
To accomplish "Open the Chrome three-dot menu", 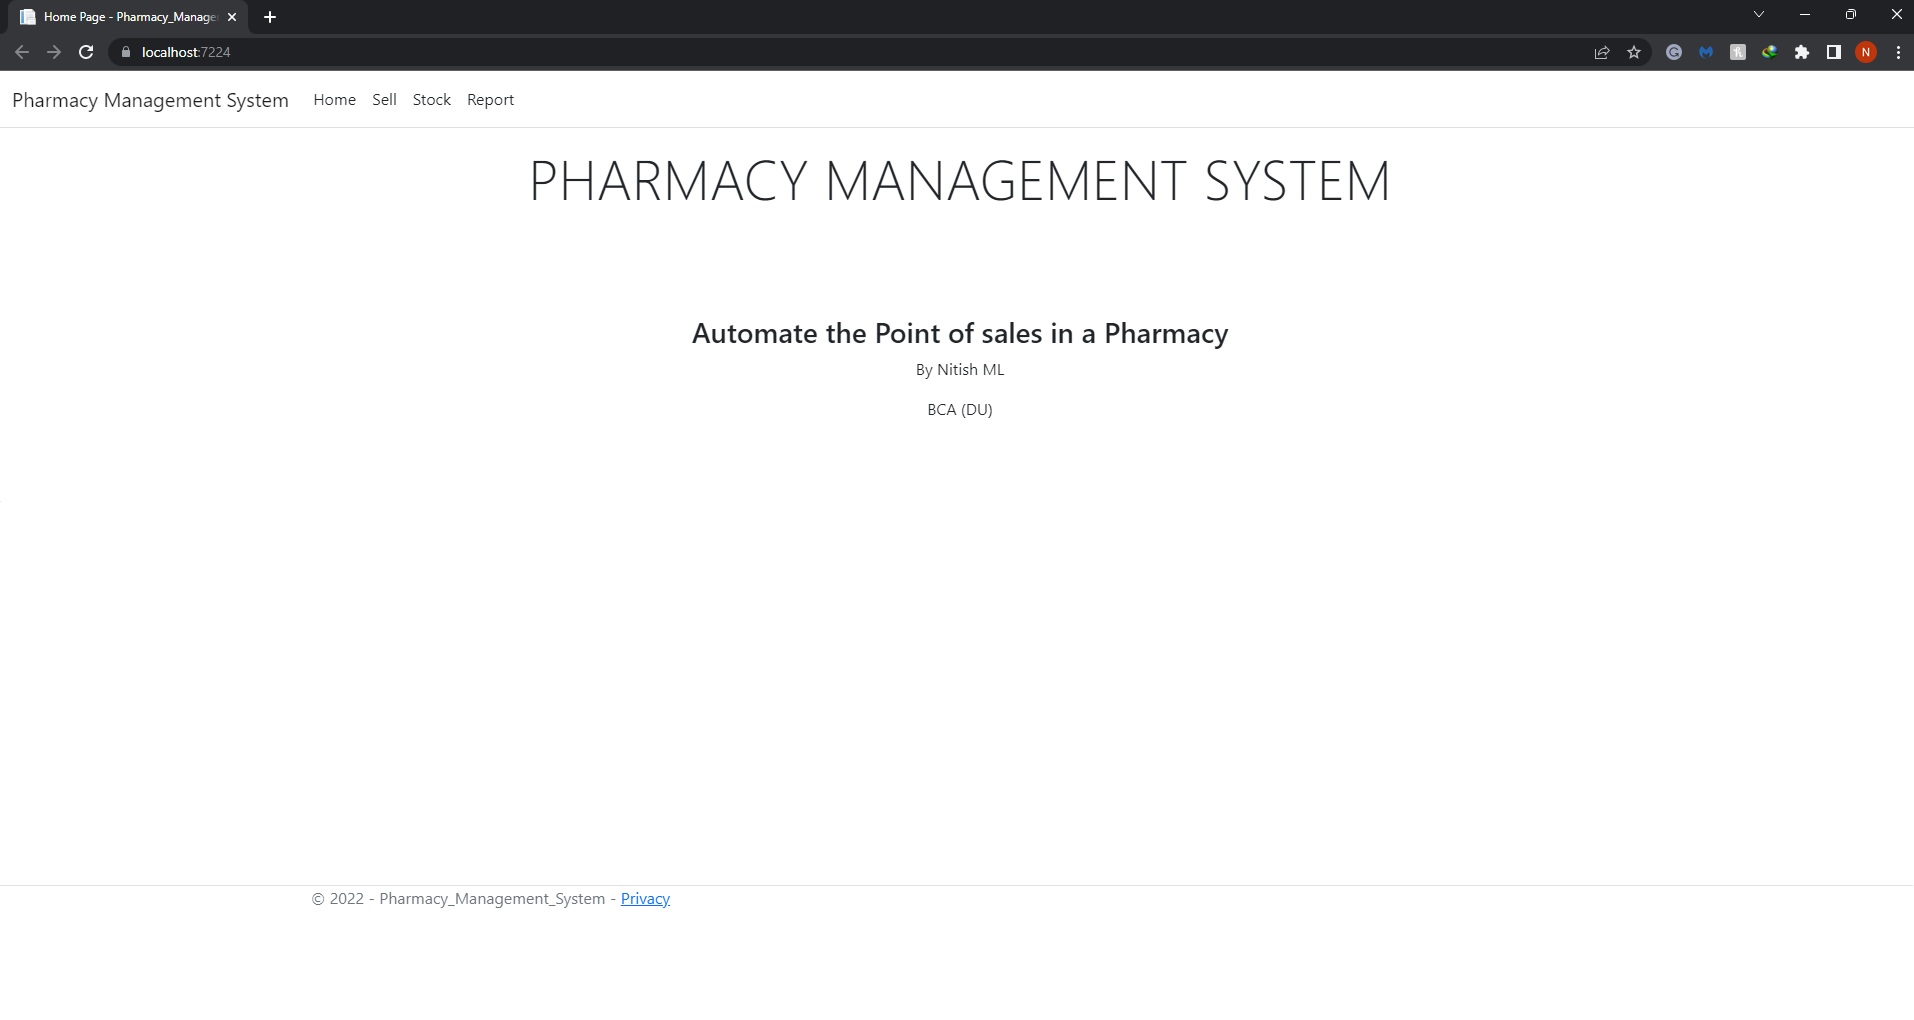I will point(1898,52).
